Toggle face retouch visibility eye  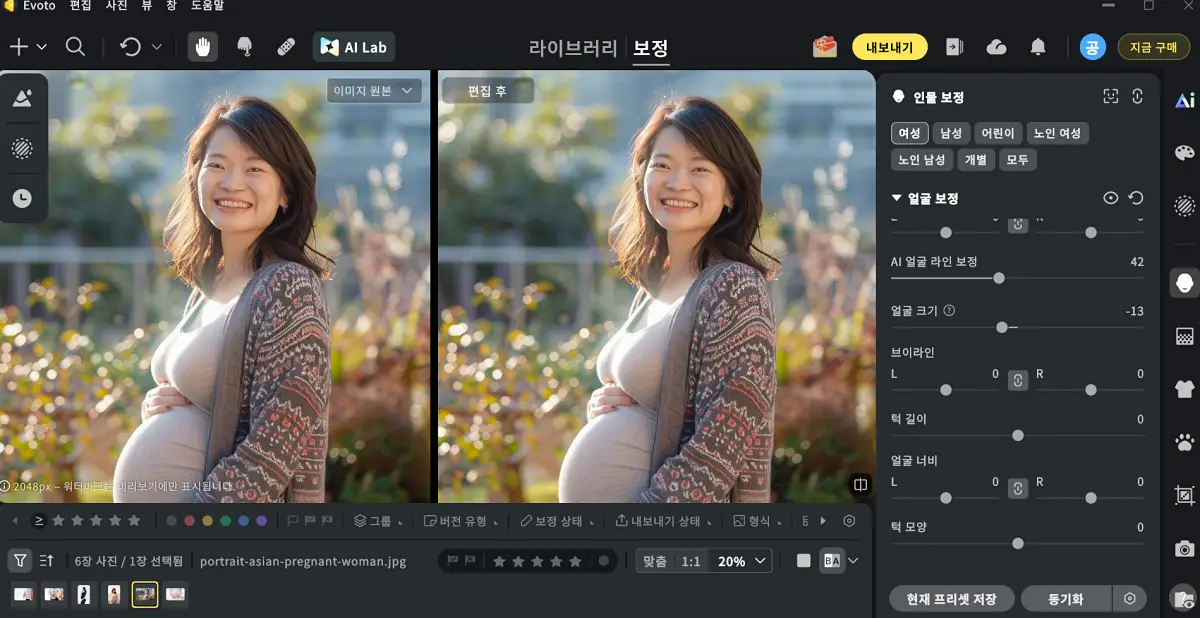pyautogui.click(x=1110, y=198)
